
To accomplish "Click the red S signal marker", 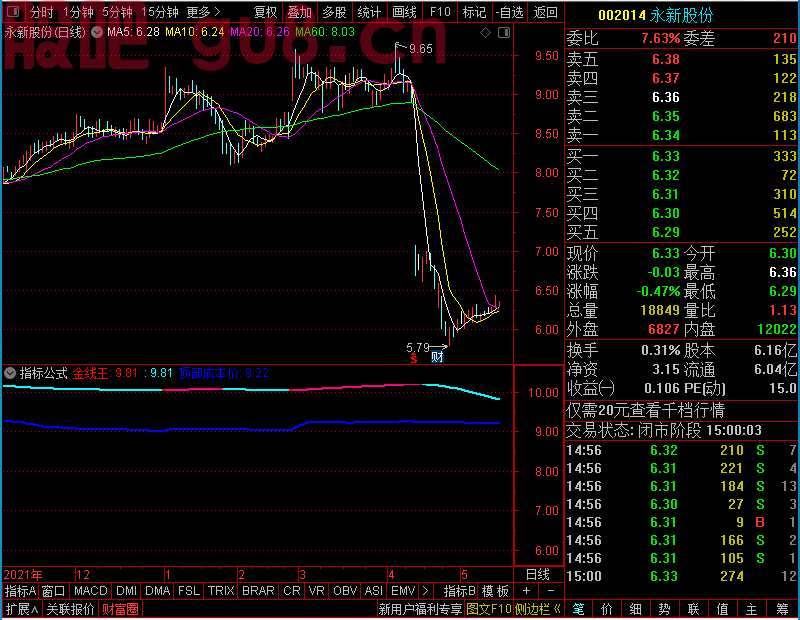I will (414, 358).
